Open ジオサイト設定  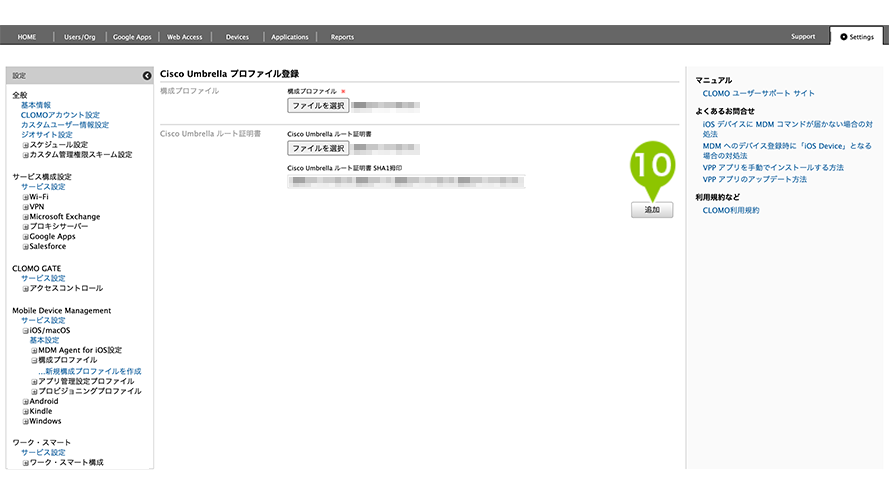point(46,134)
